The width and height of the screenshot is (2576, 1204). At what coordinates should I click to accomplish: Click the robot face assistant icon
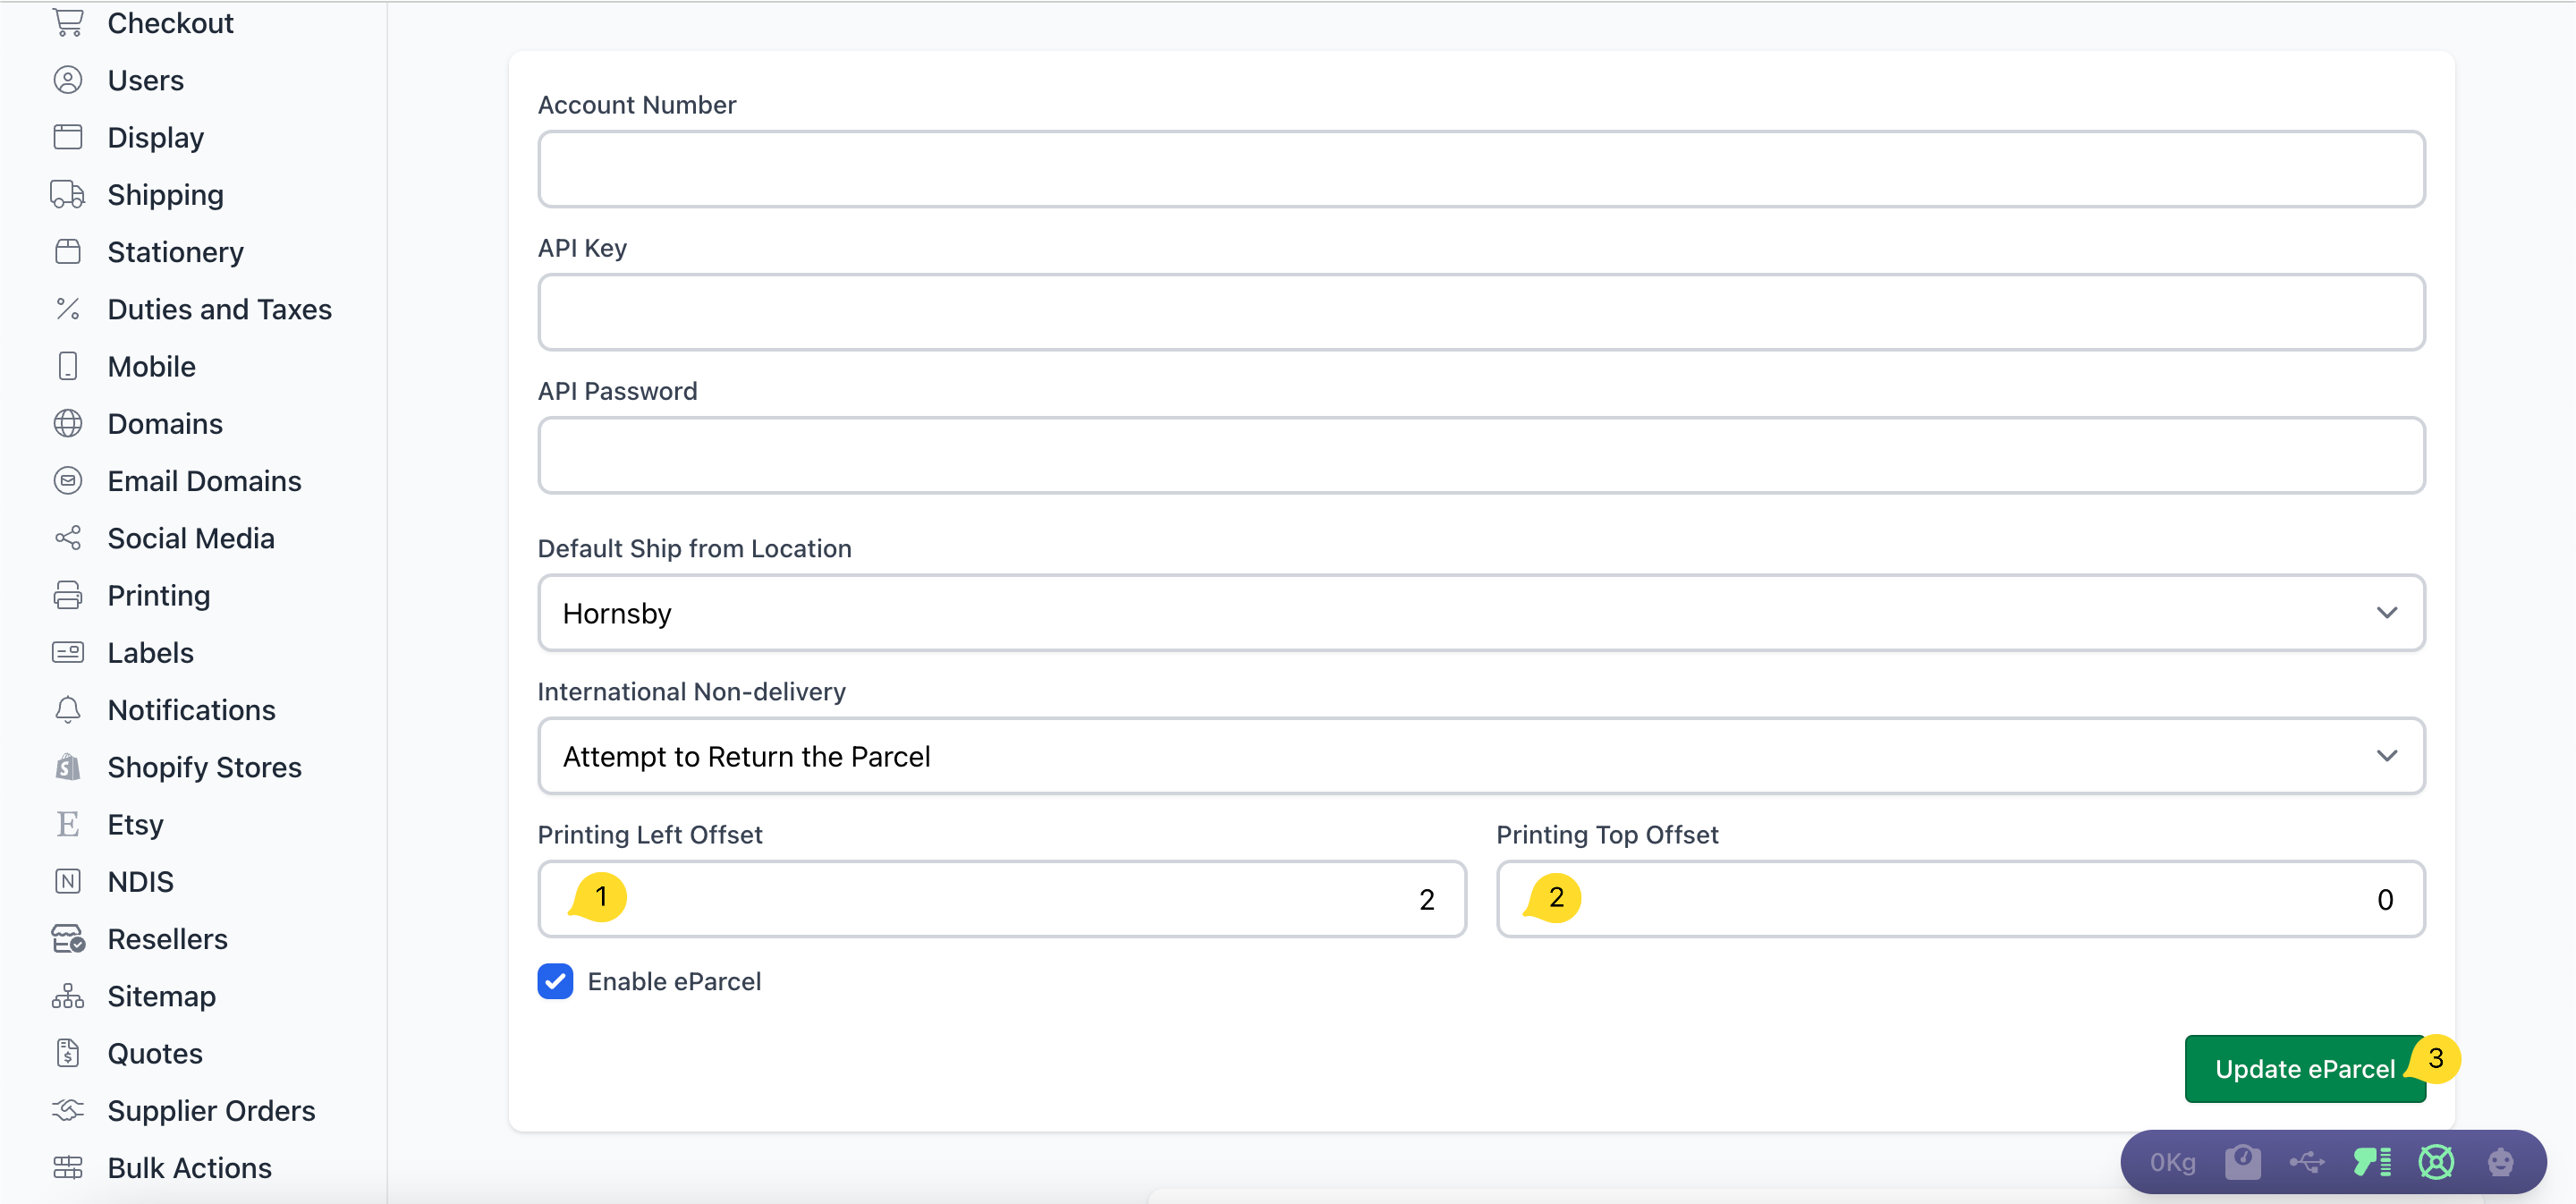coord(2500,1161)
